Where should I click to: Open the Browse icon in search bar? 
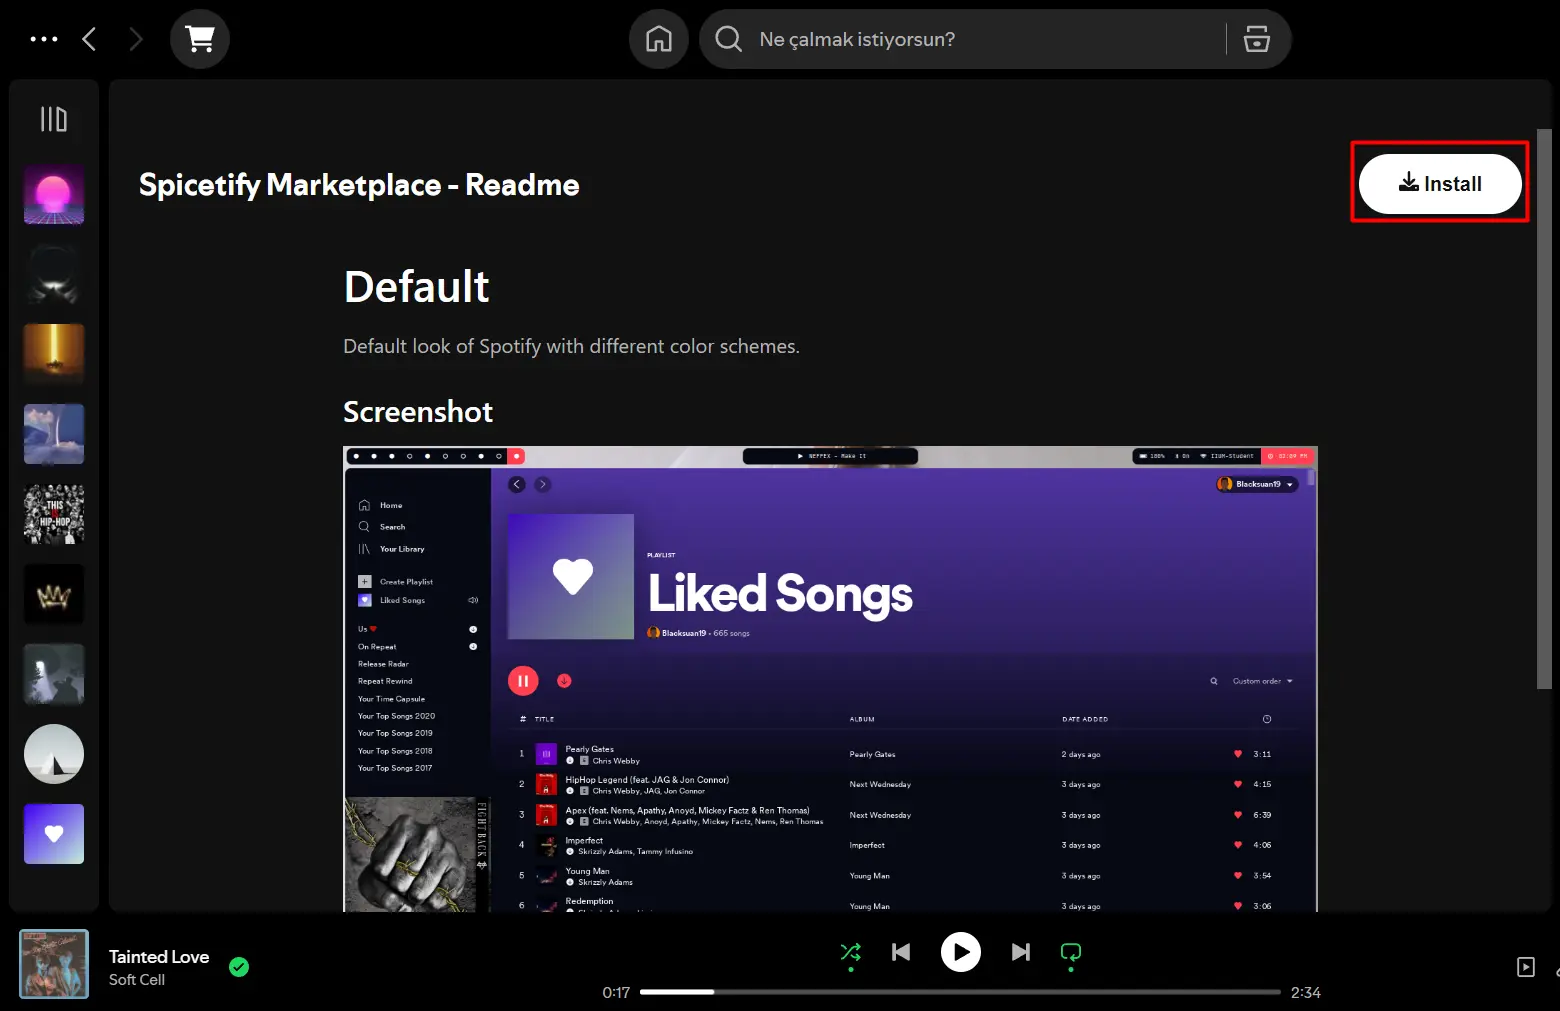point(1257,39)
